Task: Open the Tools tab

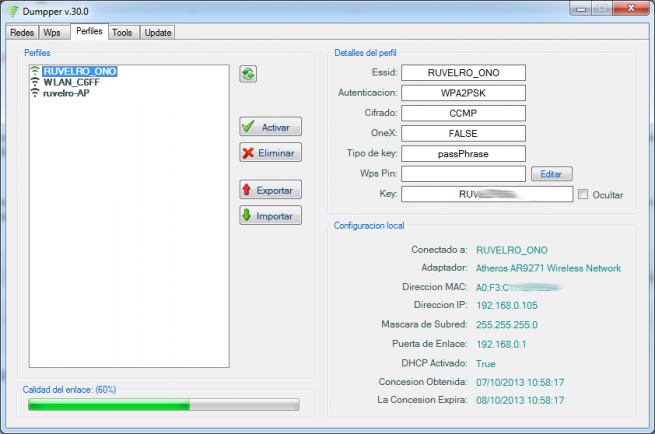Action: point(122,32)
